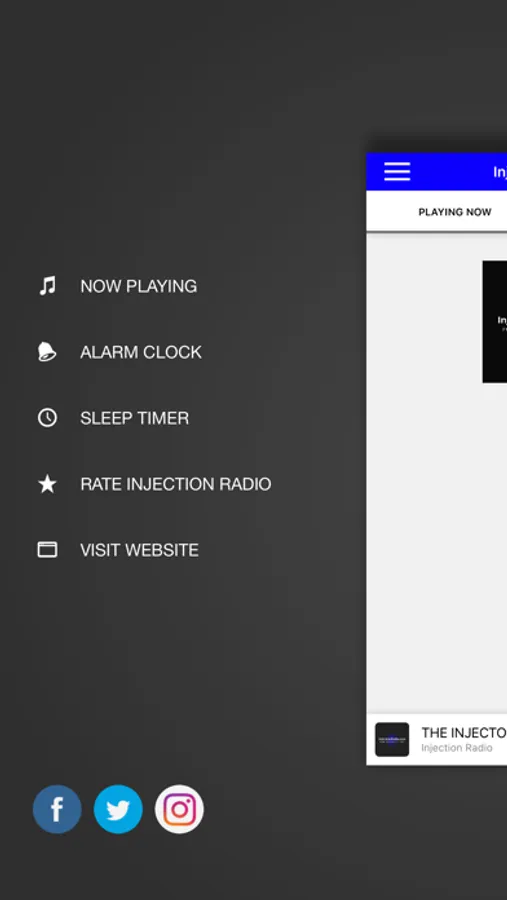Click the star rating icon
This screenshot has width=507, height=900.
(47, 484)
